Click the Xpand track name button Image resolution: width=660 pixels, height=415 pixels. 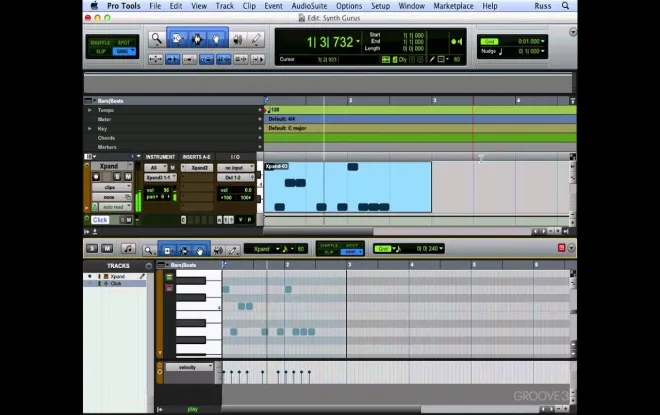pos(111,166)
